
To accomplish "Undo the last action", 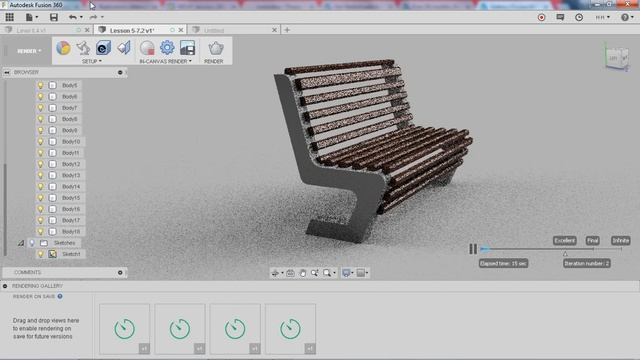I will [x=73, y=17].
